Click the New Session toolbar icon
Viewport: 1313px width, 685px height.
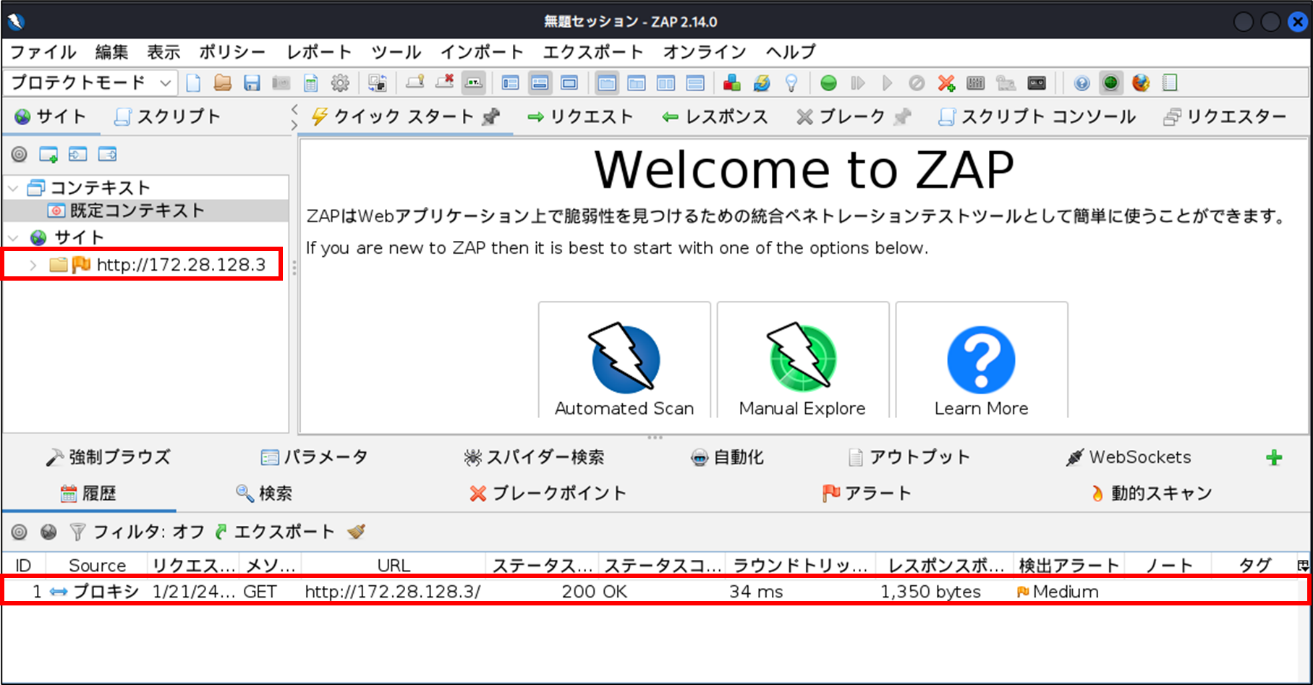pos(194,83)
